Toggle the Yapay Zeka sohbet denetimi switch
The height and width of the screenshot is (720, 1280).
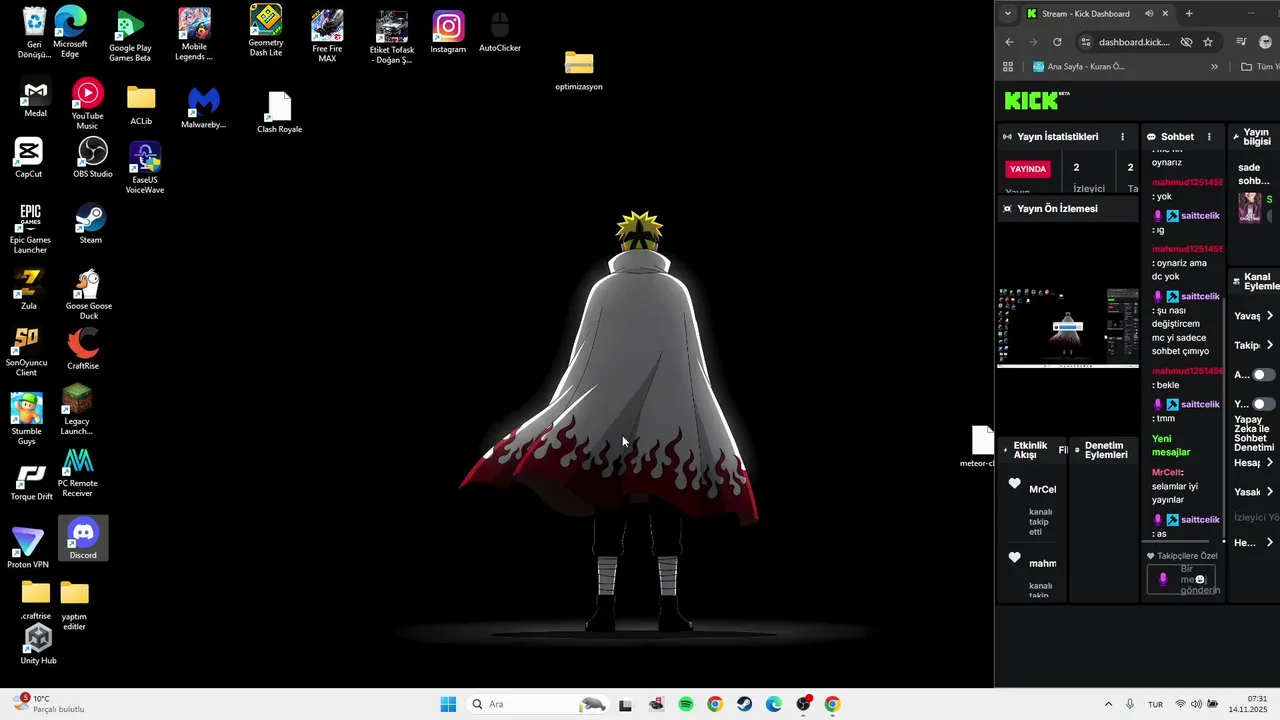pos(1264,404)
